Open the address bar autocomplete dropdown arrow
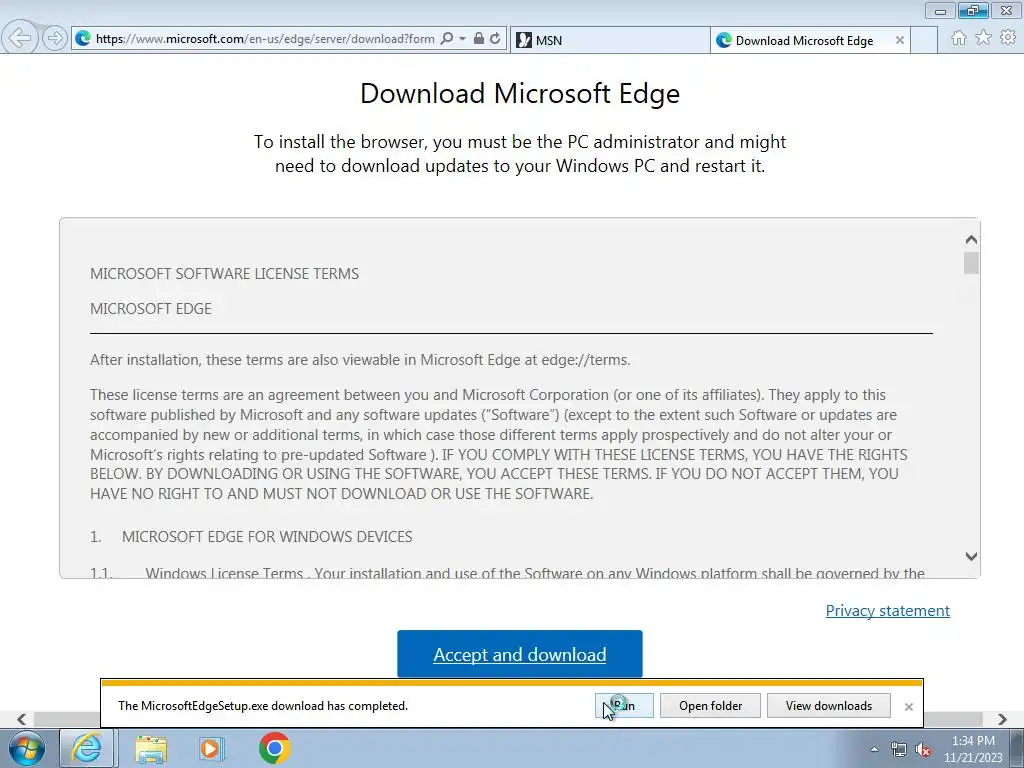This screenshot has height=768, width=1024. [x=462, y=39]
